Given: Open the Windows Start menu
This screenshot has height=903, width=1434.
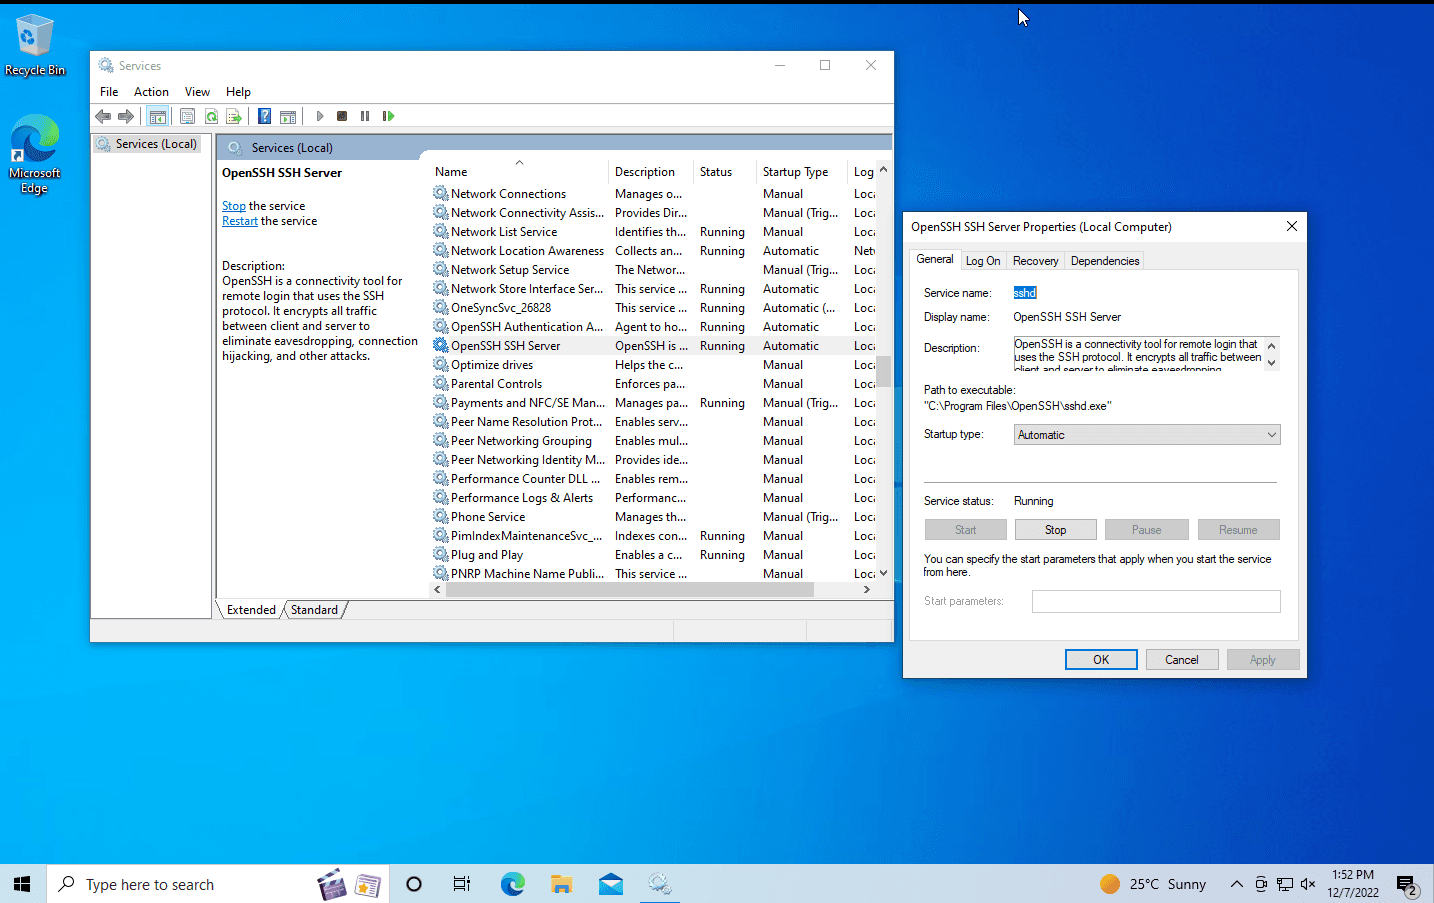Looking at the screenshot, I should pos(22,884).
